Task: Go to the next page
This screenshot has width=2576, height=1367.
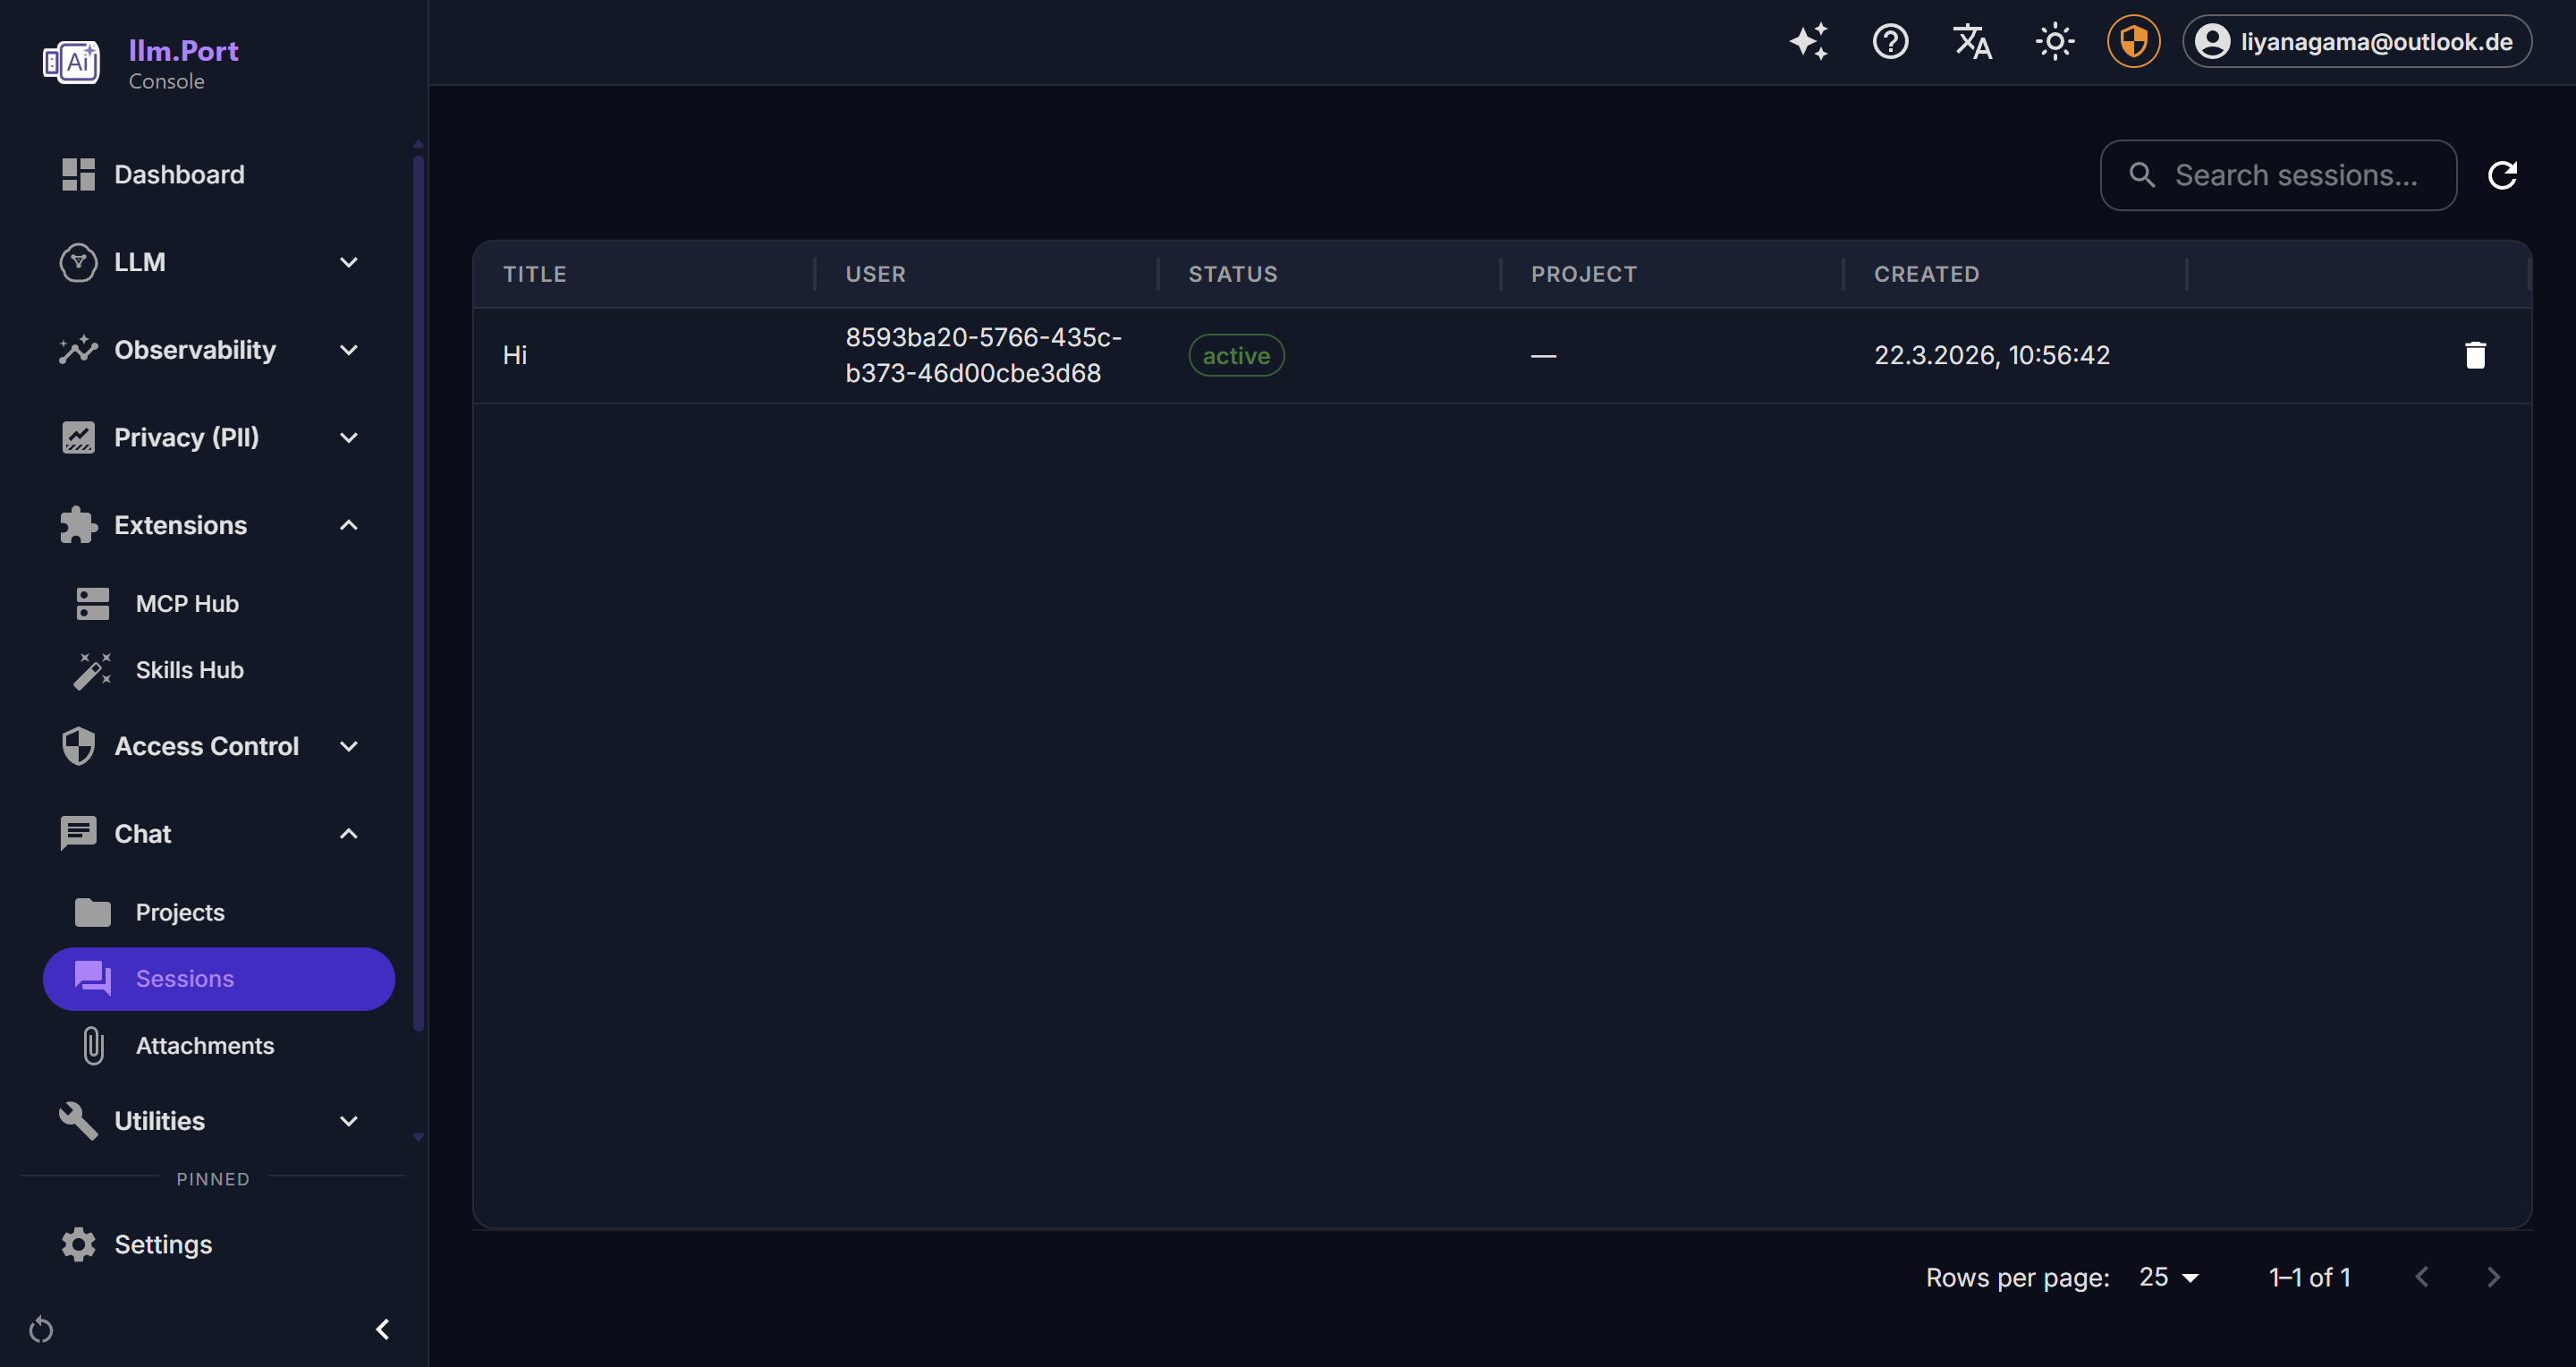Action: pos(2493,1277)
